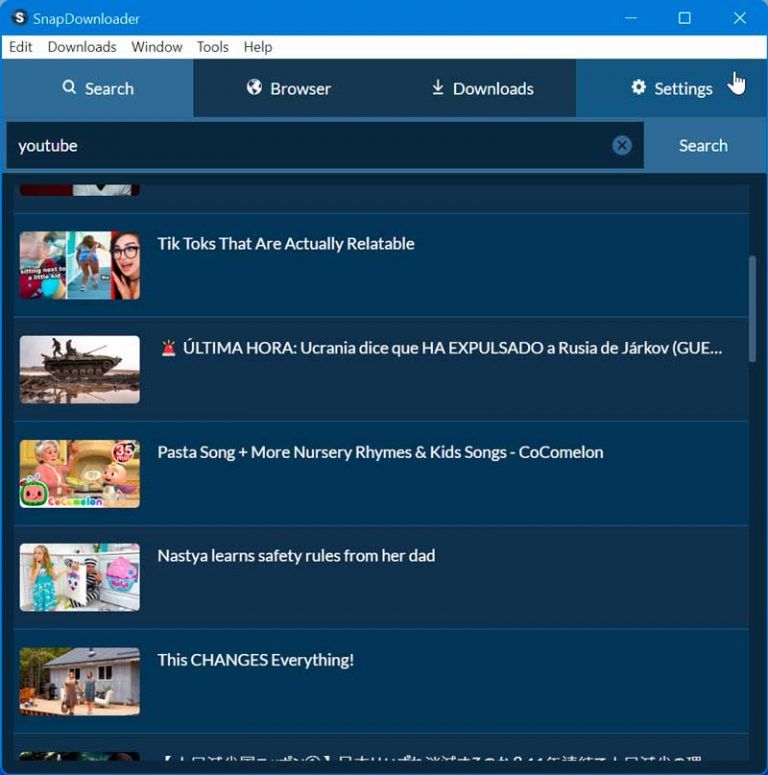The image size is (768, 775).
Task: Open the Settings tab
Action: (x=671, y=88)
